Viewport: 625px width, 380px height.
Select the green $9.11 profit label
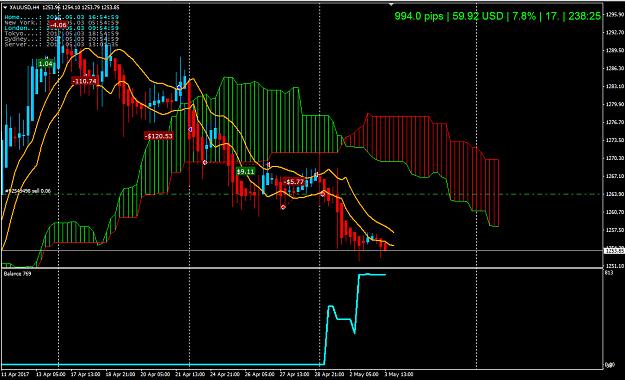click(x=245, y=171)
